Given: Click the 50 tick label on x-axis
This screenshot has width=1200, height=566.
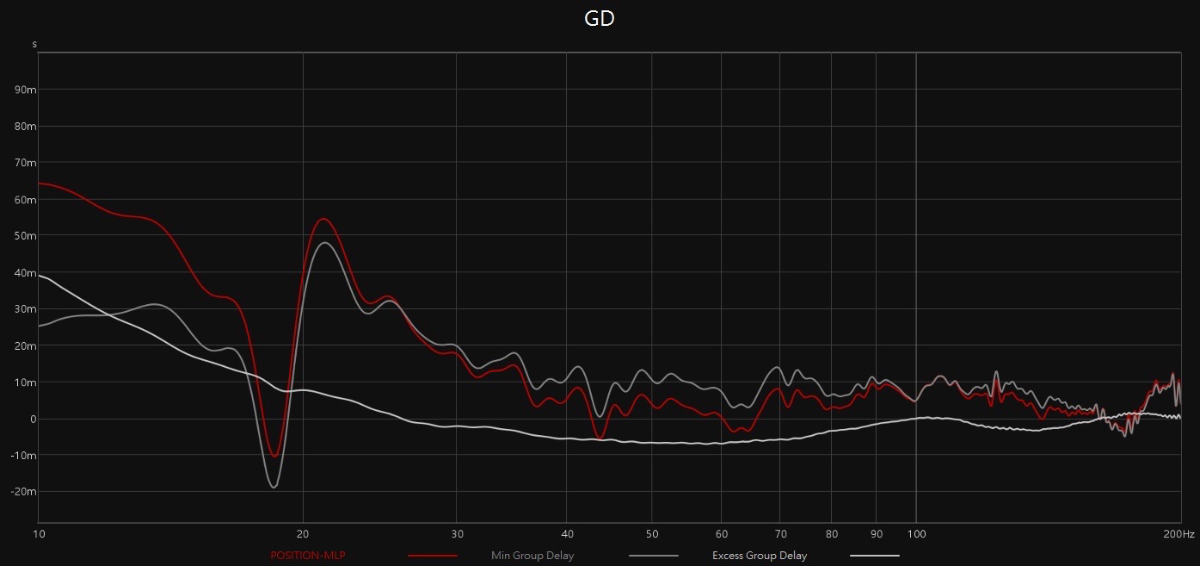Looking at the screenshot, I should (651, 535).
